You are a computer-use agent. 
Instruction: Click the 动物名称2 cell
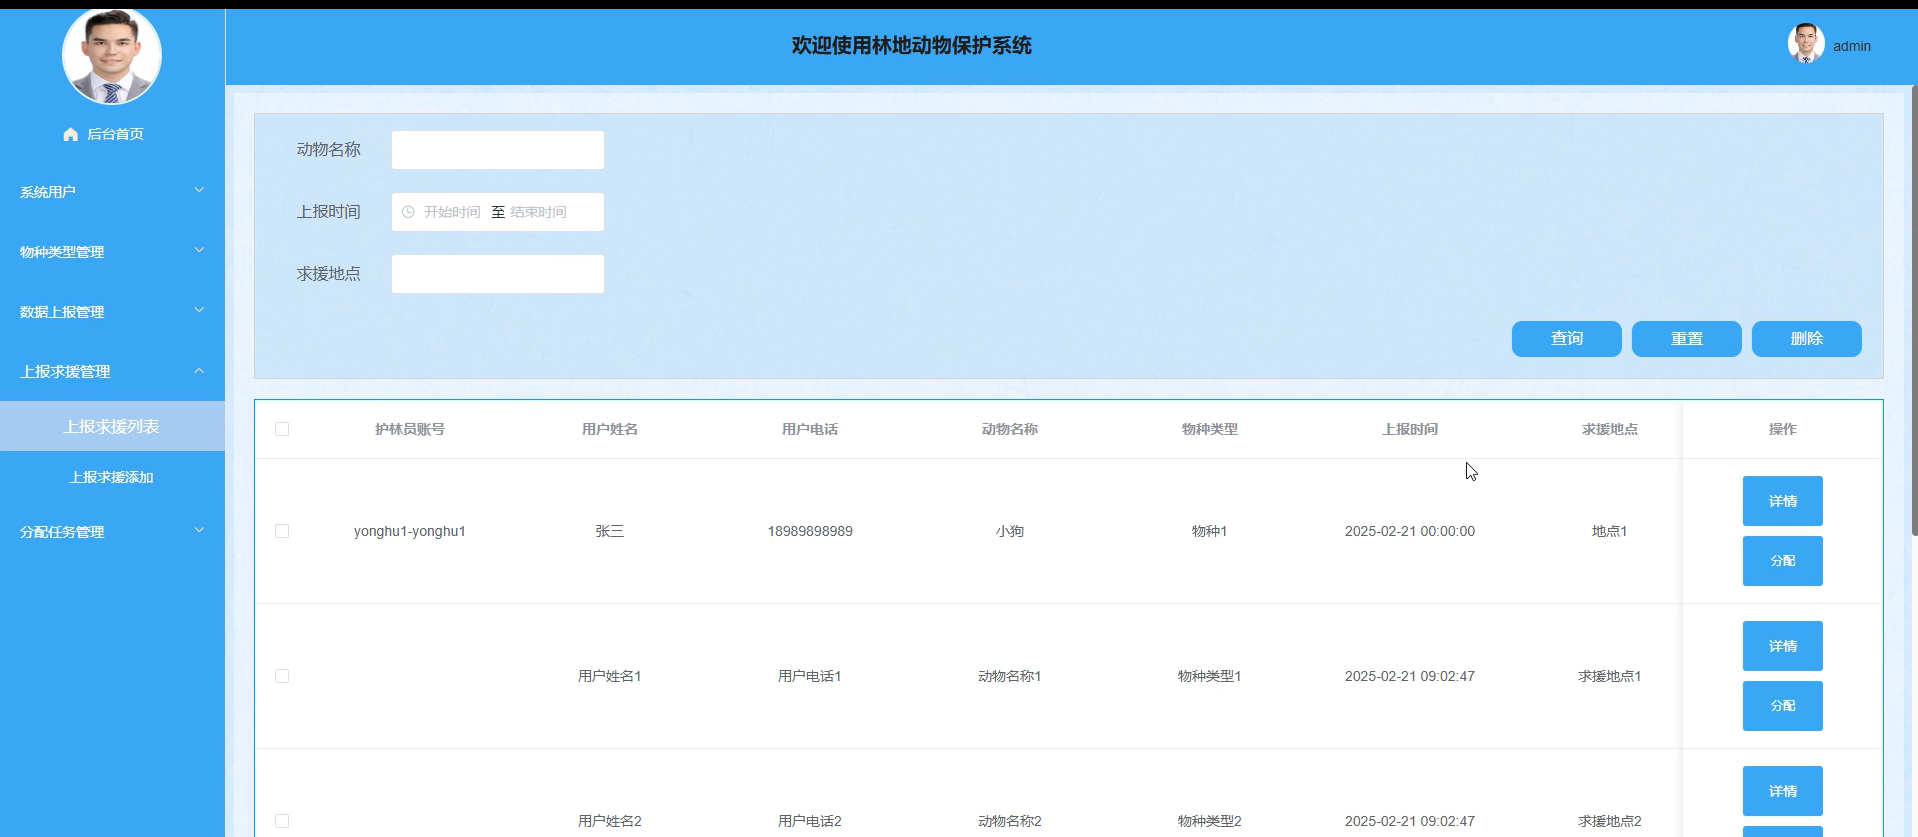click(1010, 821)
